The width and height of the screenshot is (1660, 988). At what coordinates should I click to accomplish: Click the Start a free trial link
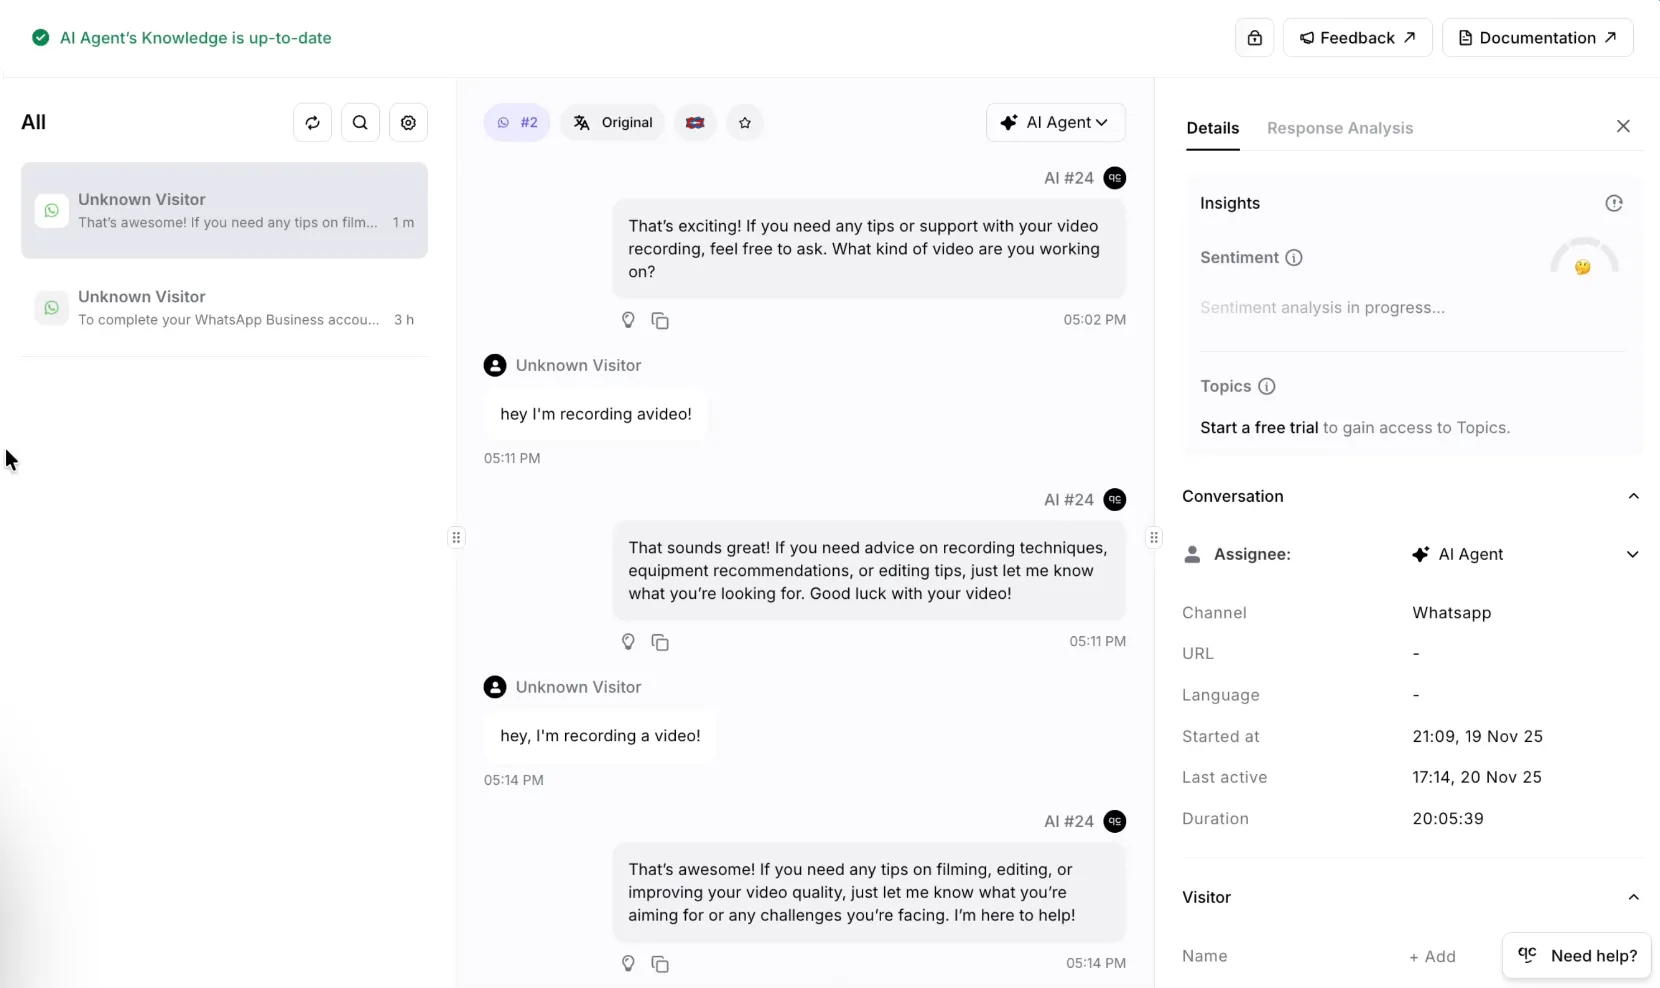(1258, 427)
